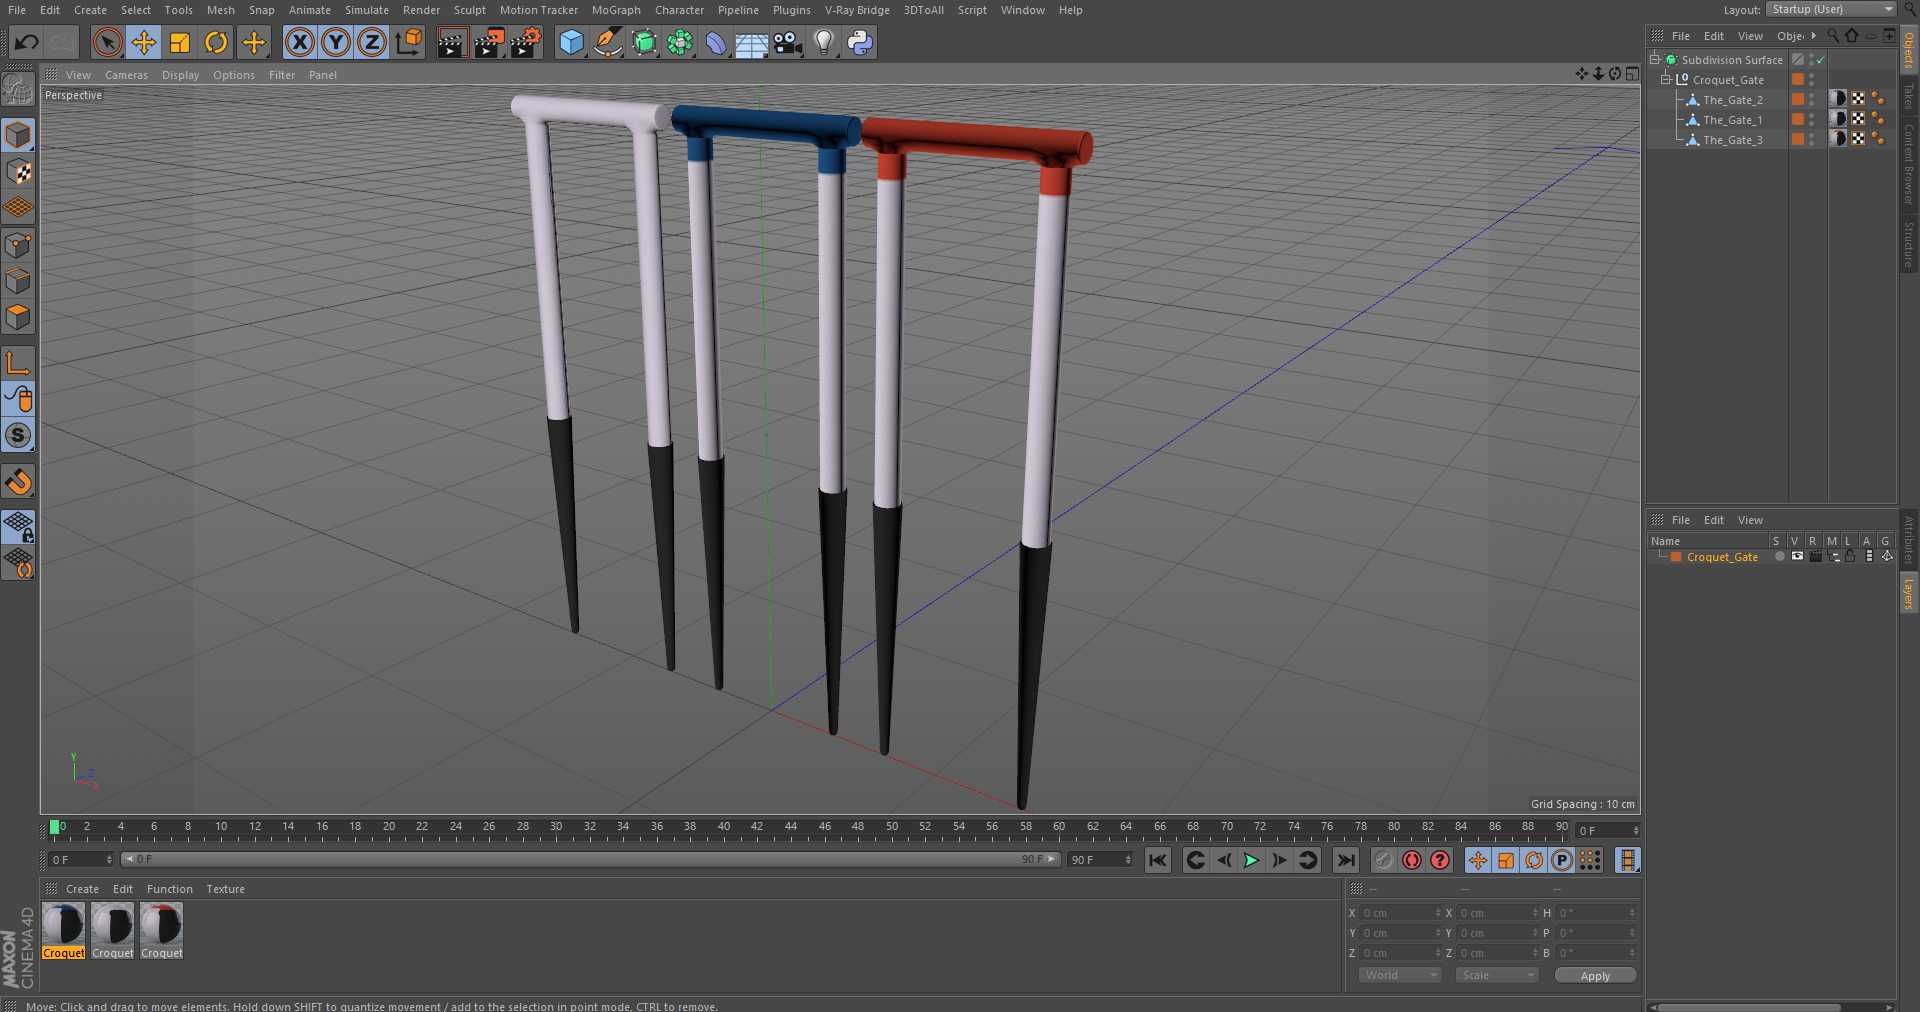Play the animation forward
The image size is (1920, 1012).
pos(1251,860)
